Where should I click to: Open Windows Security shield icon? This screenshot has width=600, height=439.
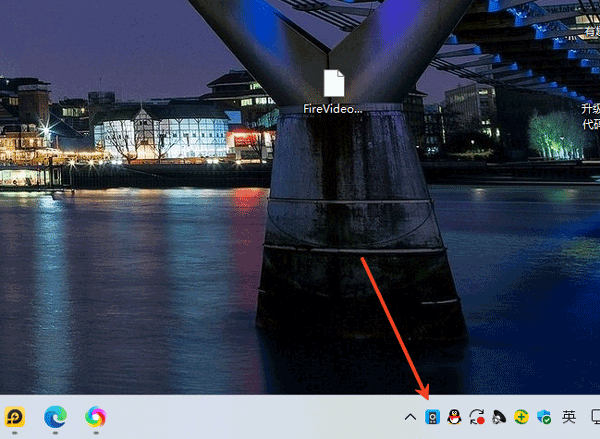544,417
